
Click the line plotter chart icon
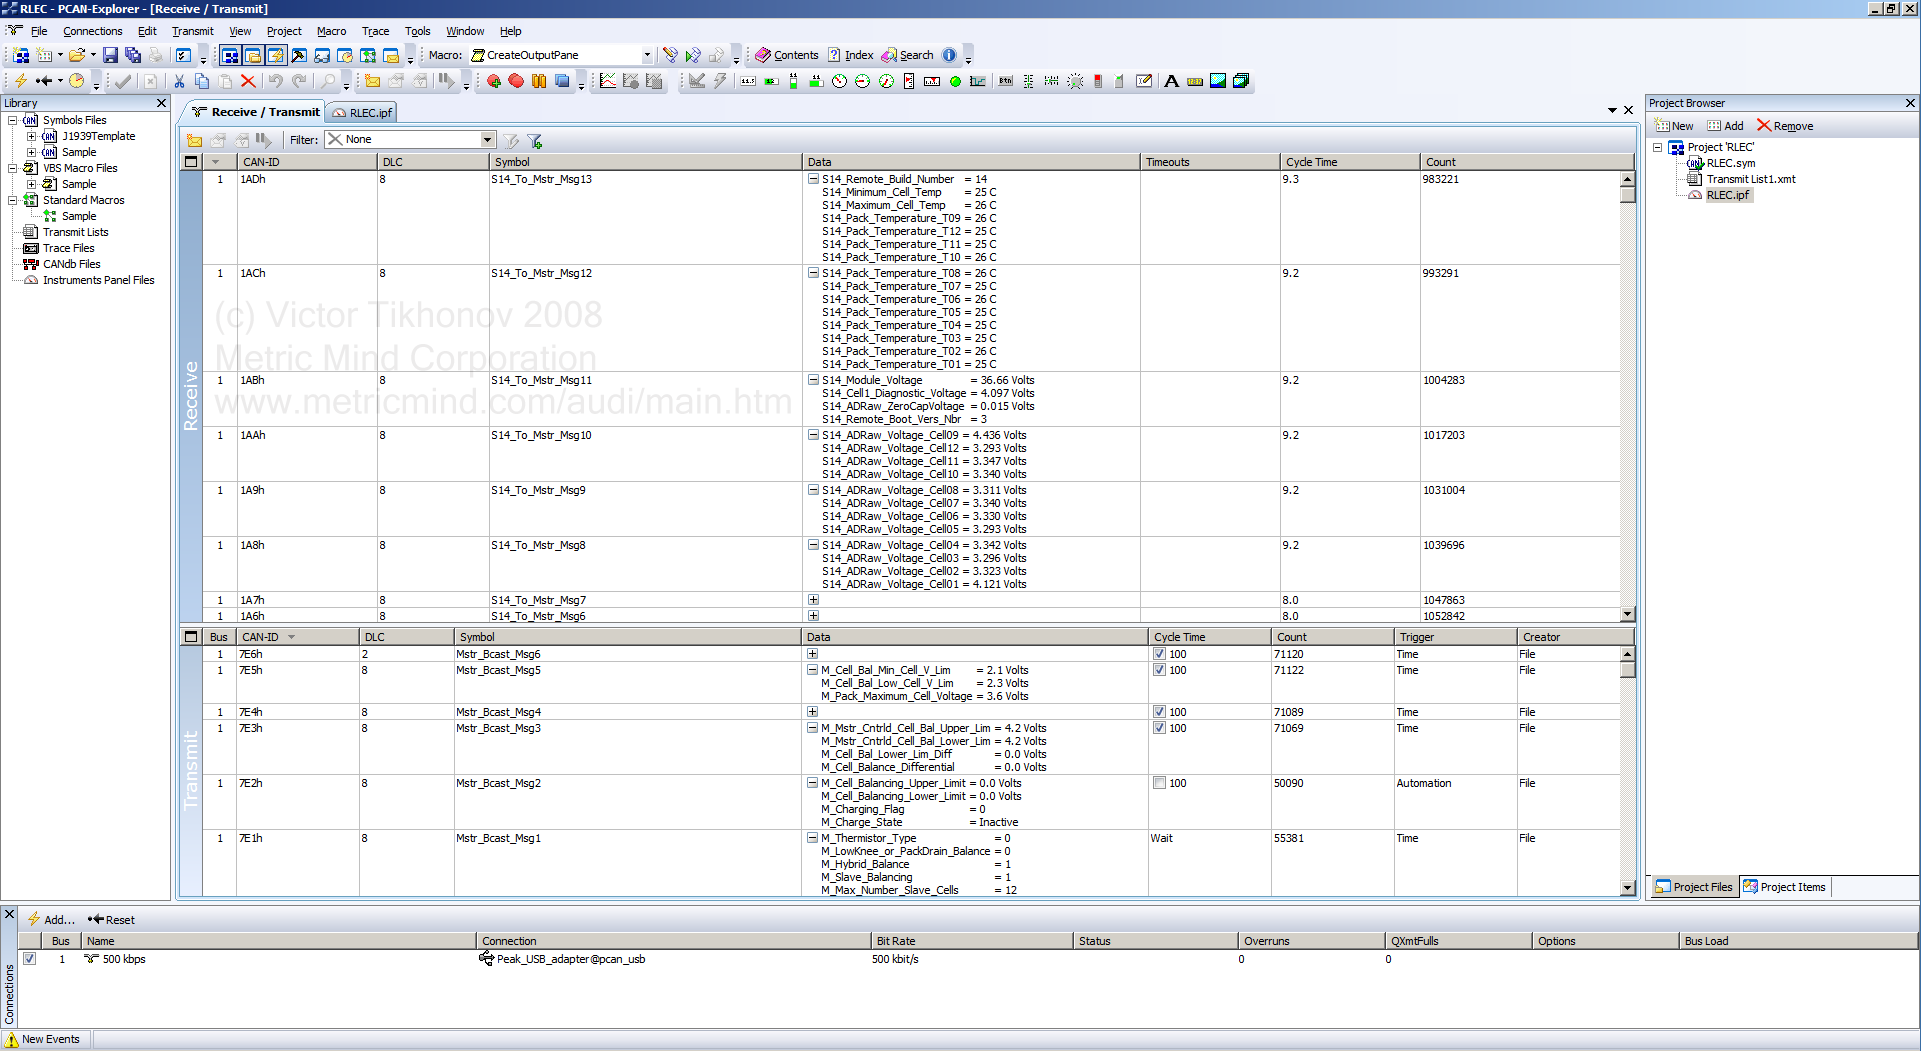608,81
